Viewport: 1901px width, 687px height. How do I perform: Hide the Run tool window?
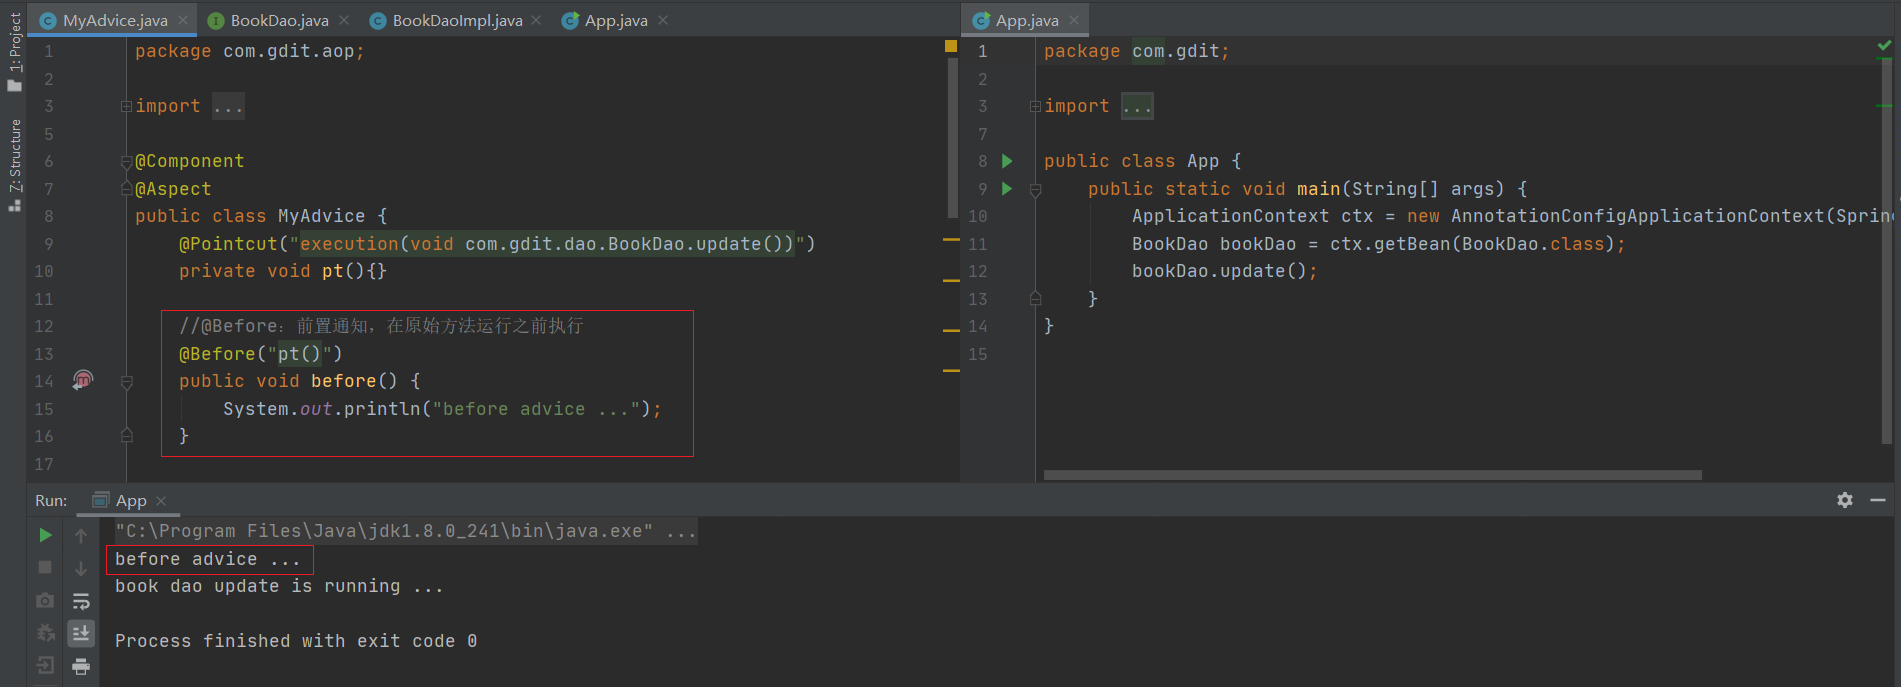tap(1878, 500)
